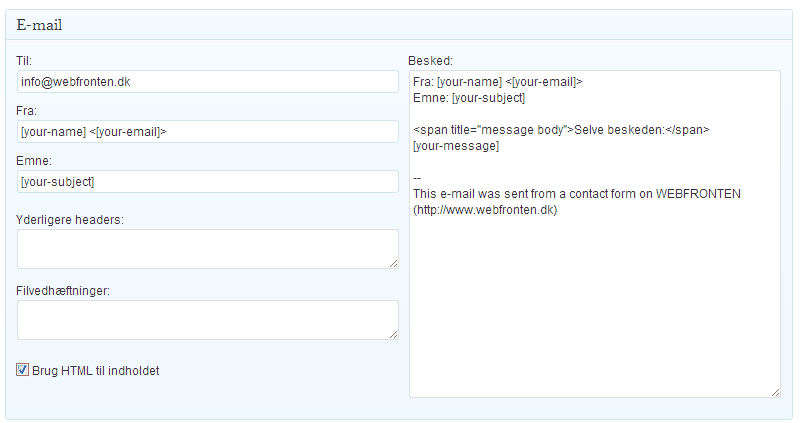Click the Yderligere headers resize grip icon

coord(393,264)
